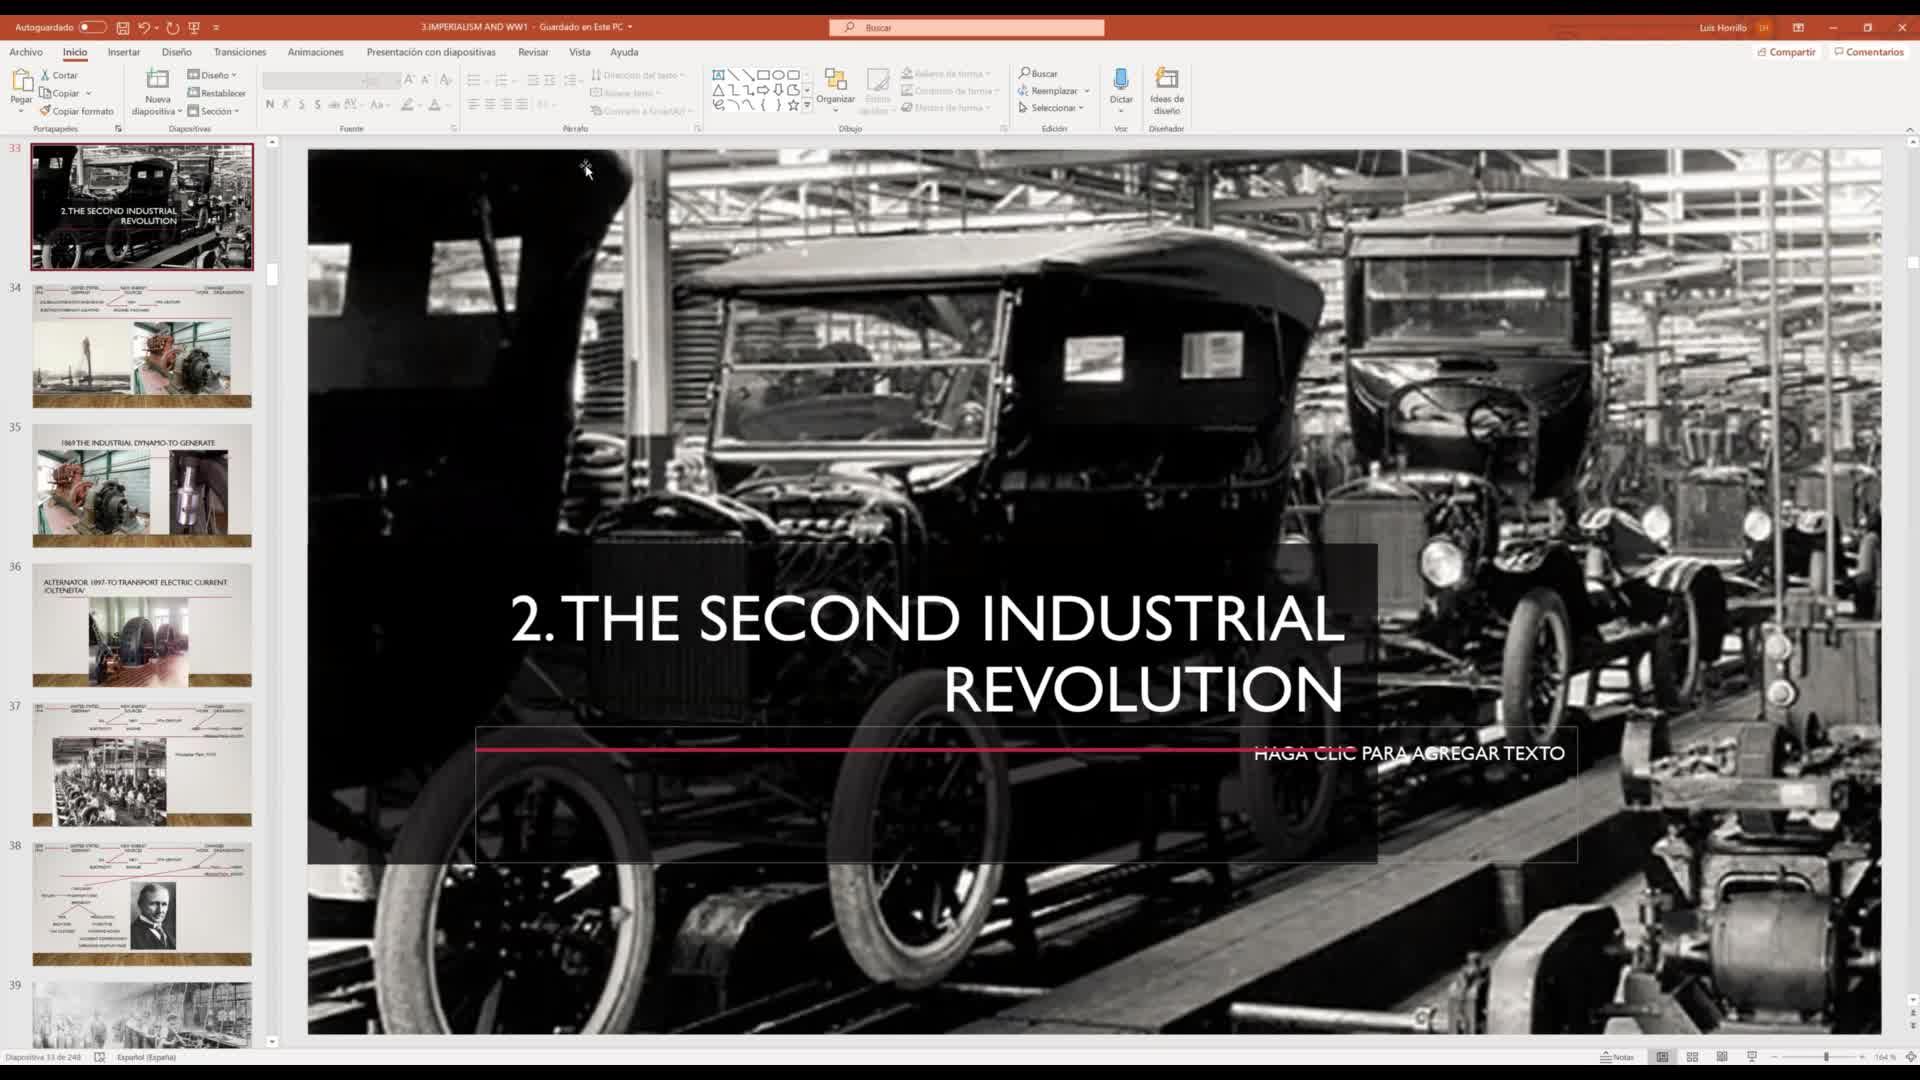
Task: Click the zoom slider handle
Action: pyautogui.click(x=1826, y=1057)
